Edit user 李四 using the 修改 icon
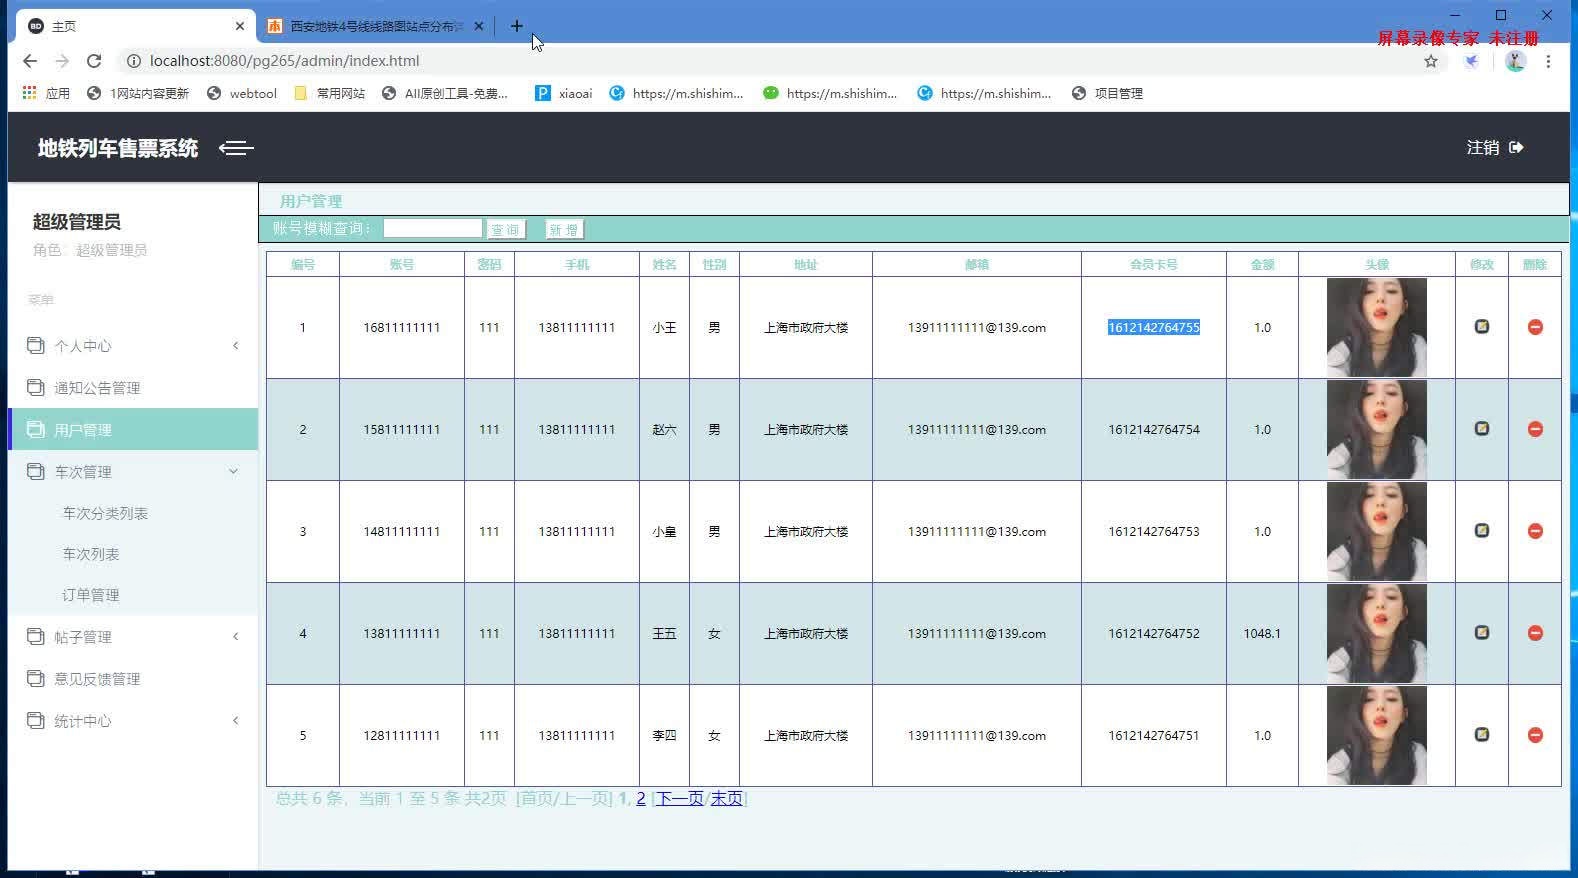Screen dimensions: 1578x878 click(x=1482, y=735)
